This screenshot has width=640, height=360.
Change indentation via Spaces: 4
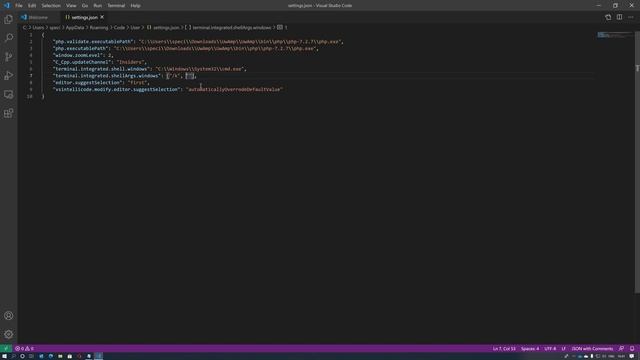[530, 349]
